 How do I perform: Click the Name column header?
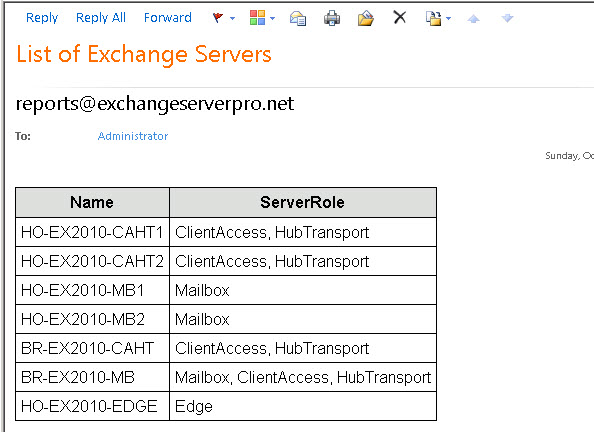coord(92,202)
